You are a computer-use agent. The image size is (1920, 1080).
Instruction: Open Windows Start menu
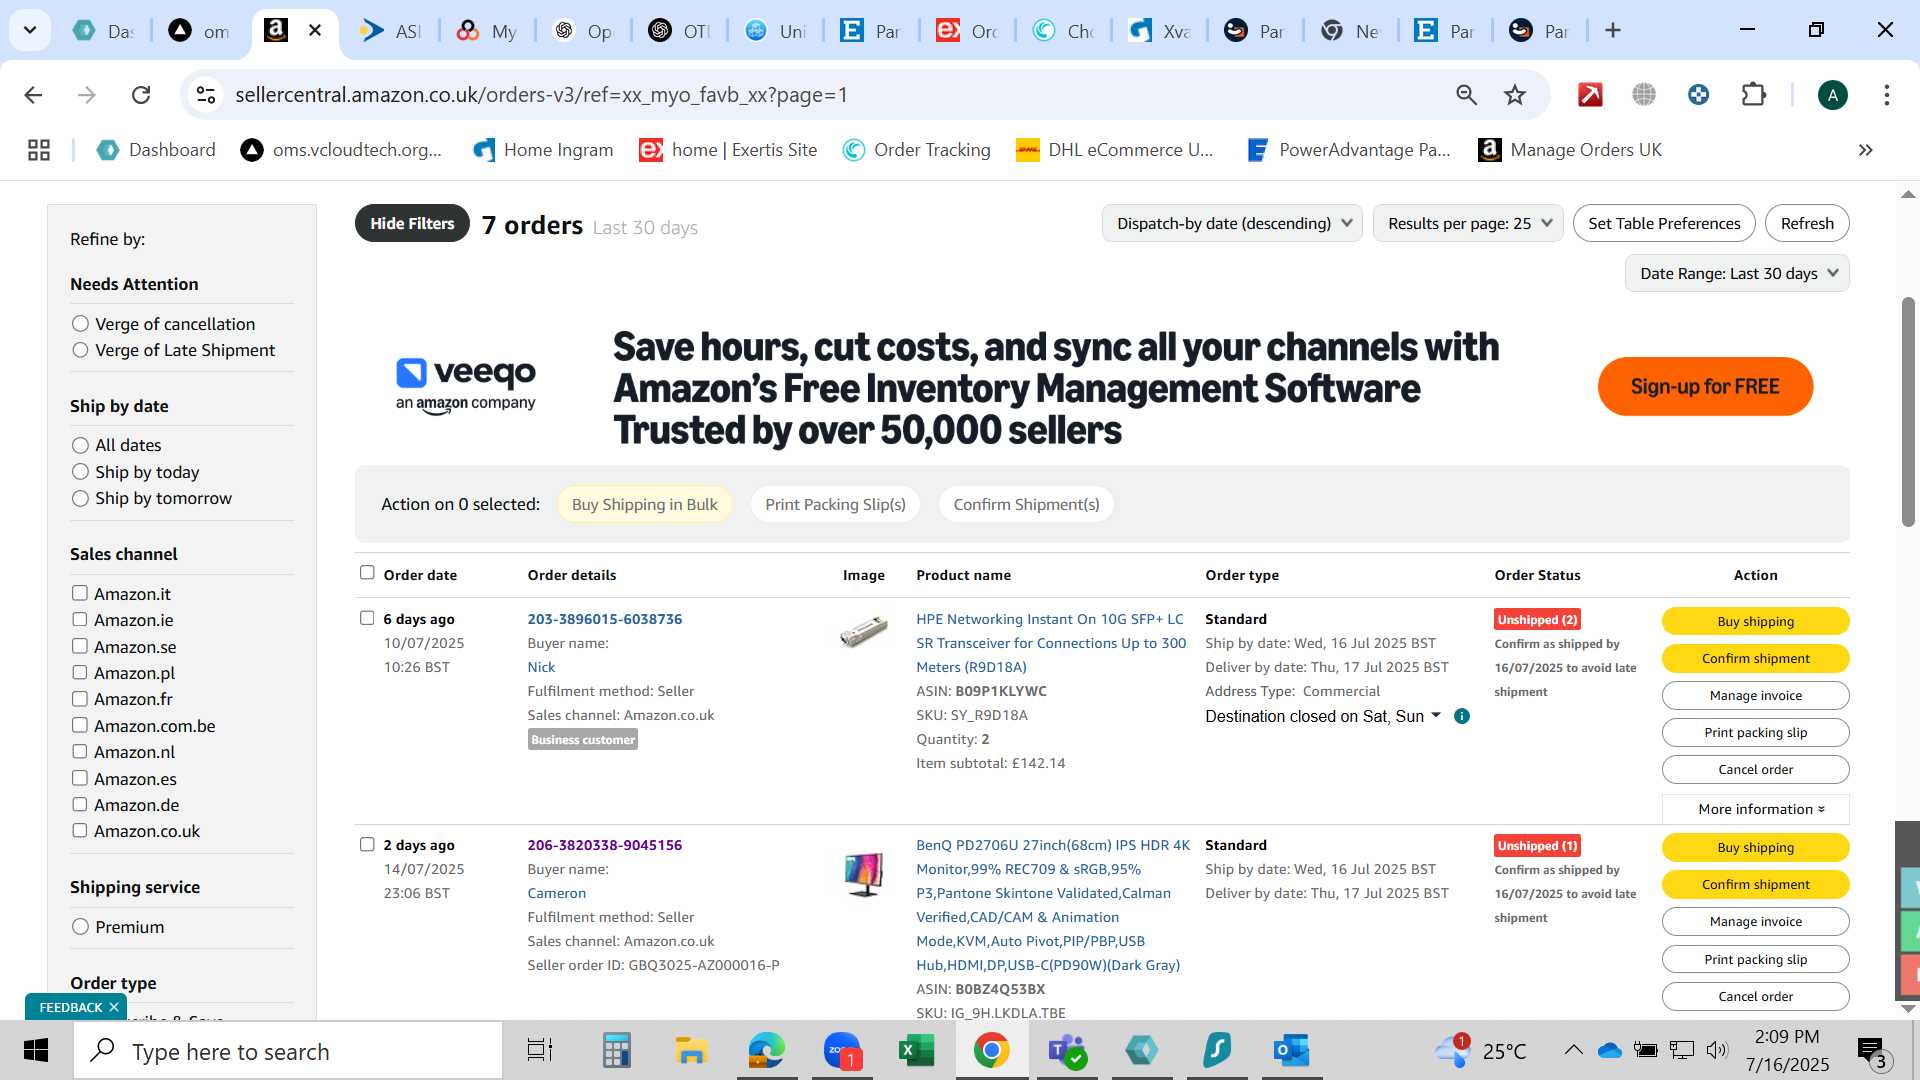pyautogui.click(x=36, y=1051)
